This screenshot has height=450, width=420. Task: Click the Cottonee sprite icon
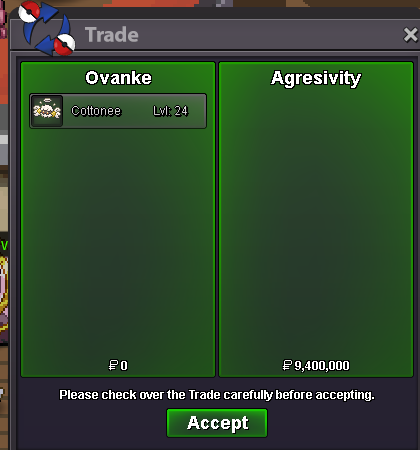click(47, 111)
